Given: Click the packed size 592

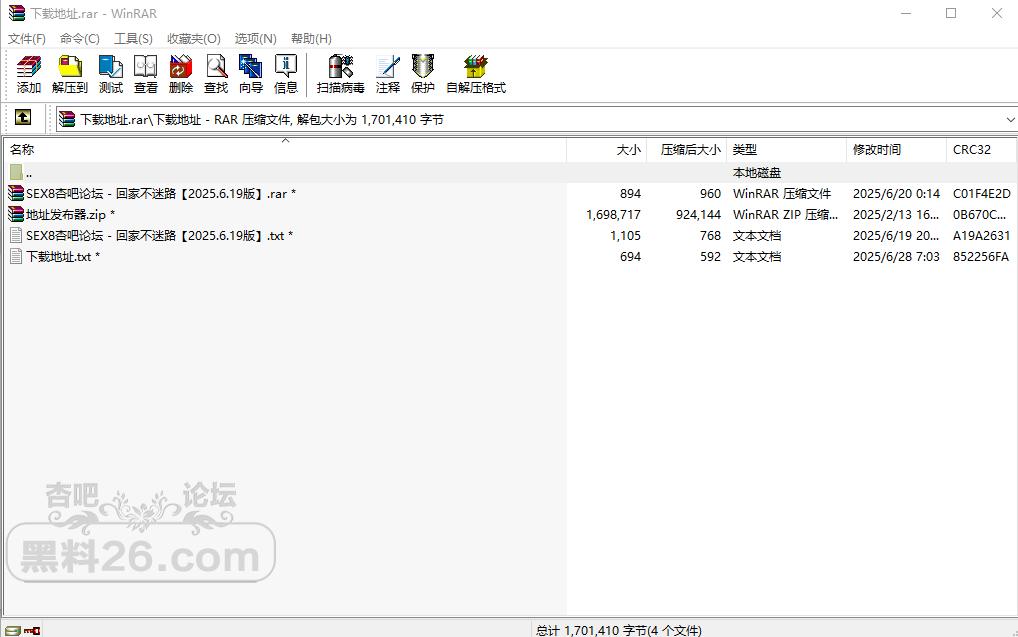Looking at the screenshot, I should pos(710,256).
